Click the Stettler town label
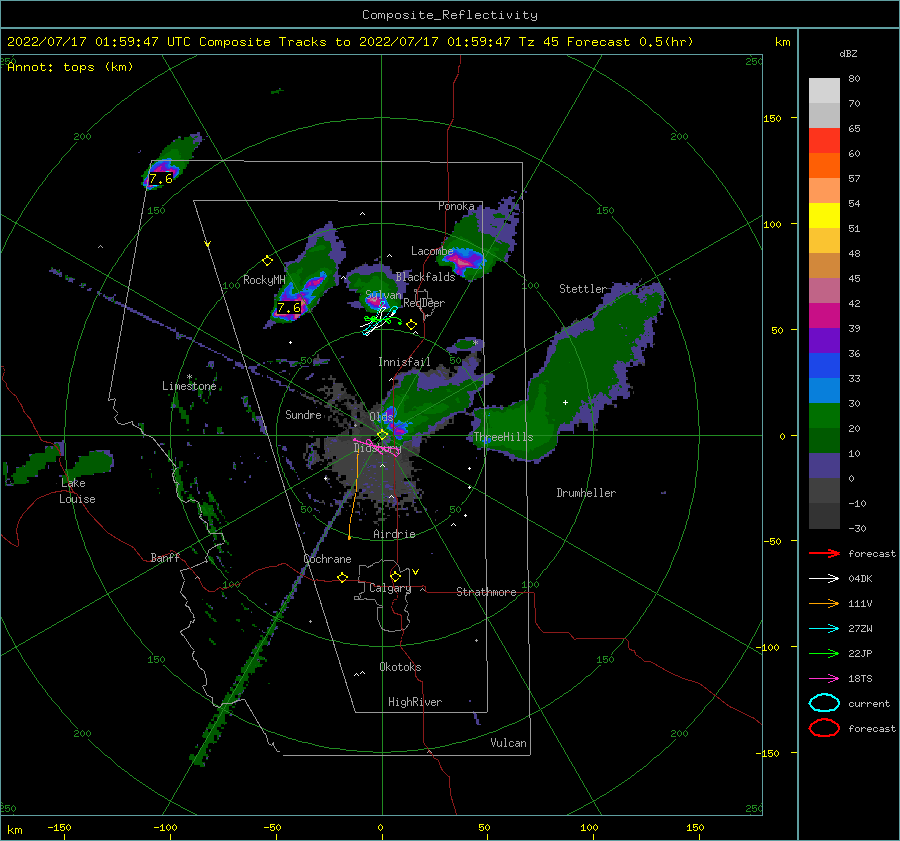Screen dimensions: 900x841 point(583,289)
